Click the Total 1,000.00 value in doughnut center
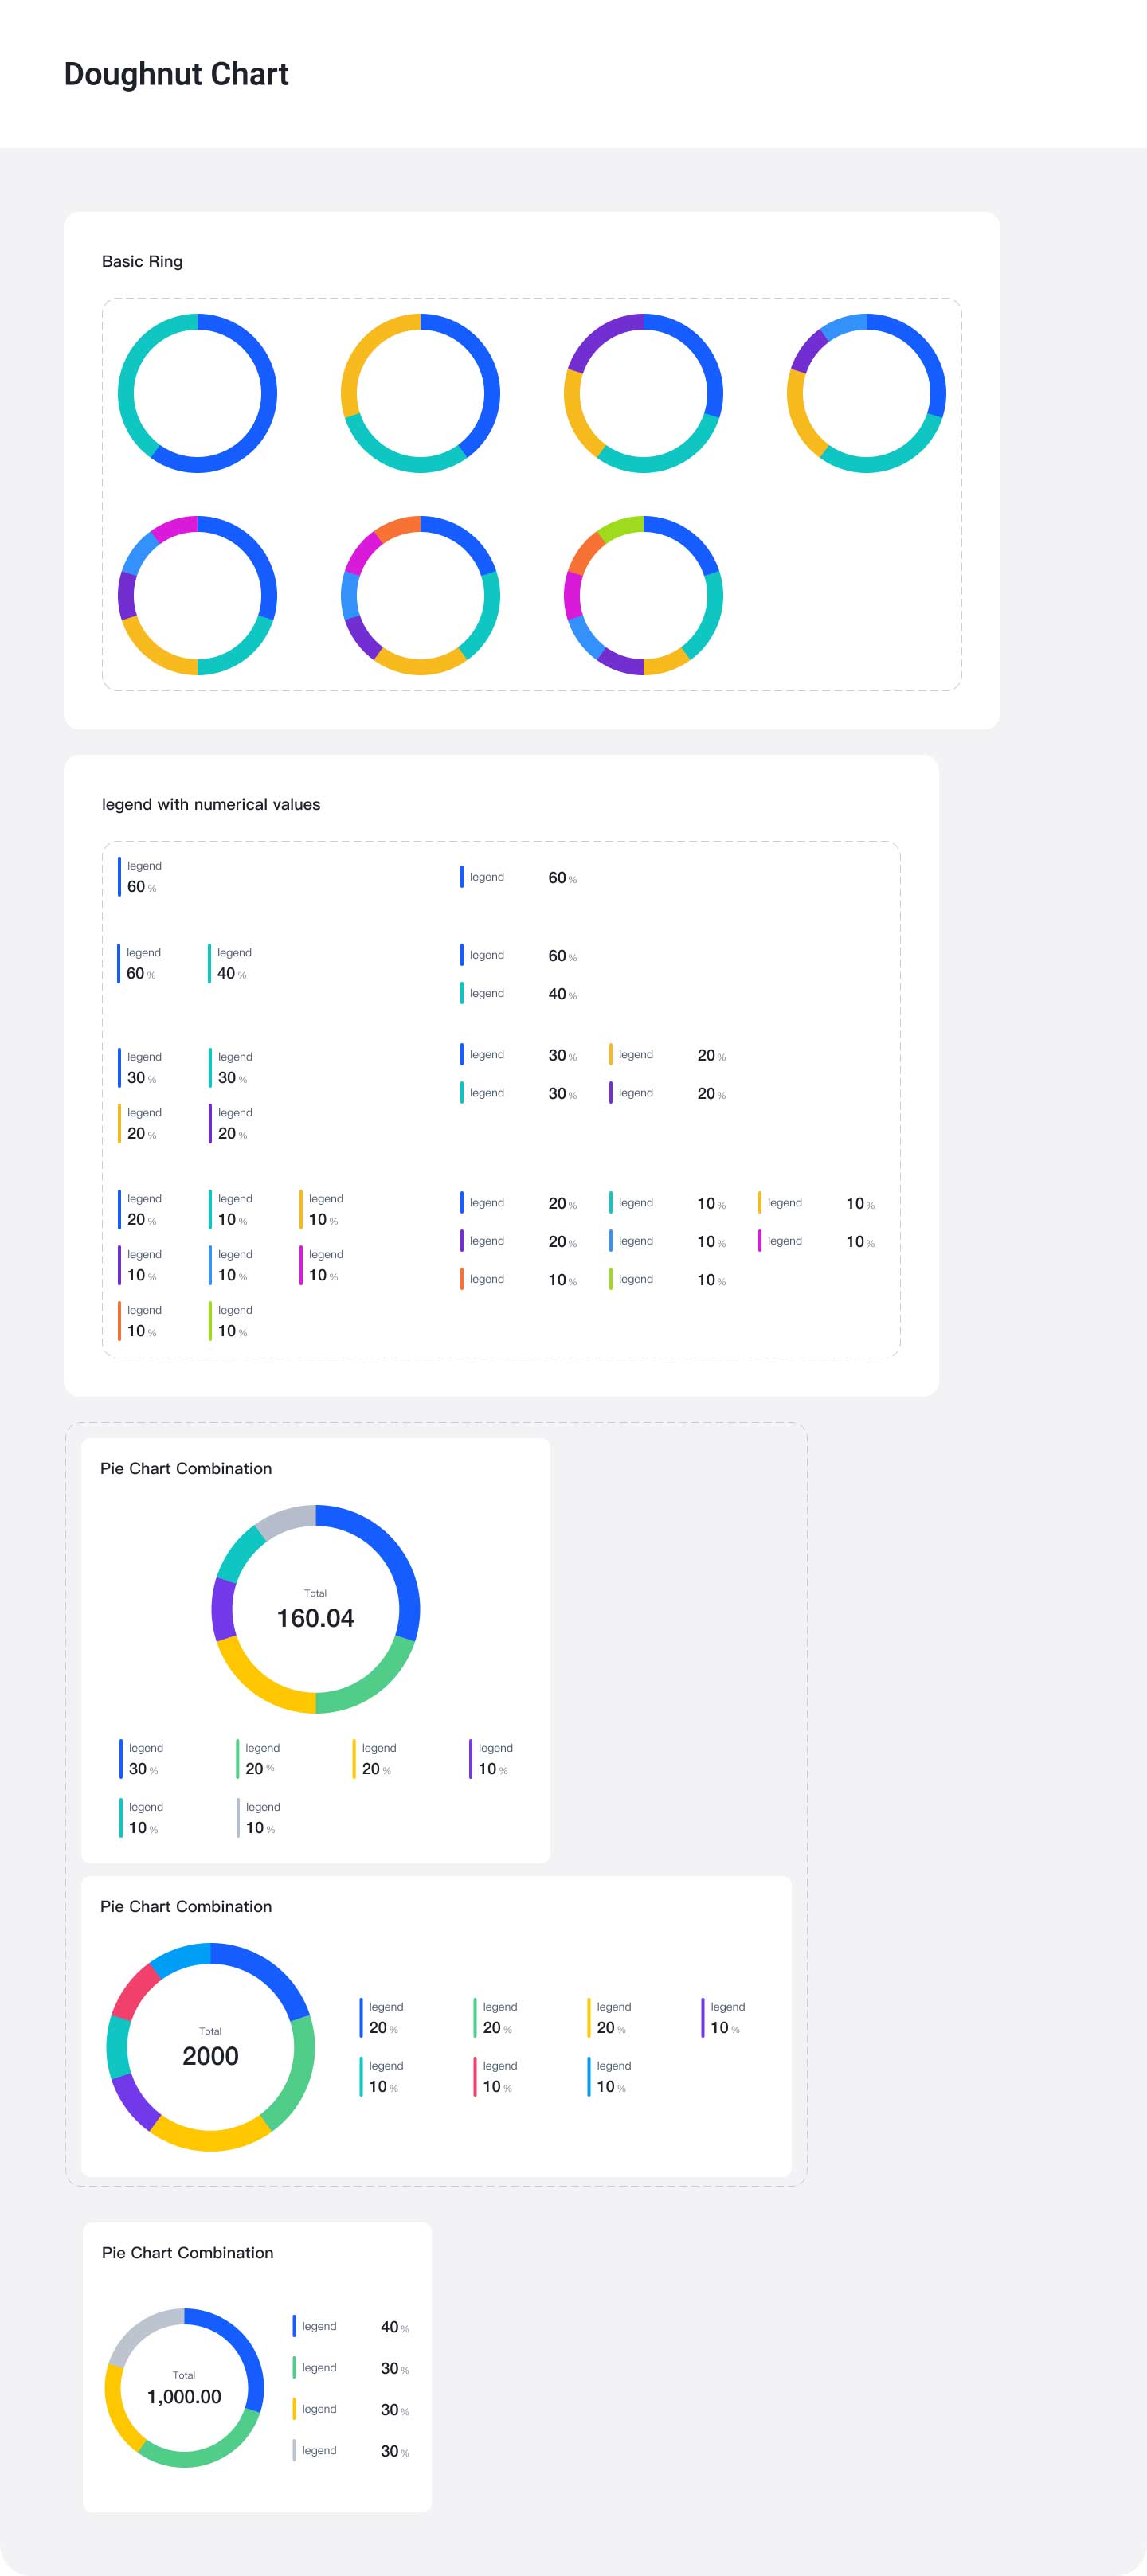This screenshot has height=2576, width=1147. coord(184,2396)
